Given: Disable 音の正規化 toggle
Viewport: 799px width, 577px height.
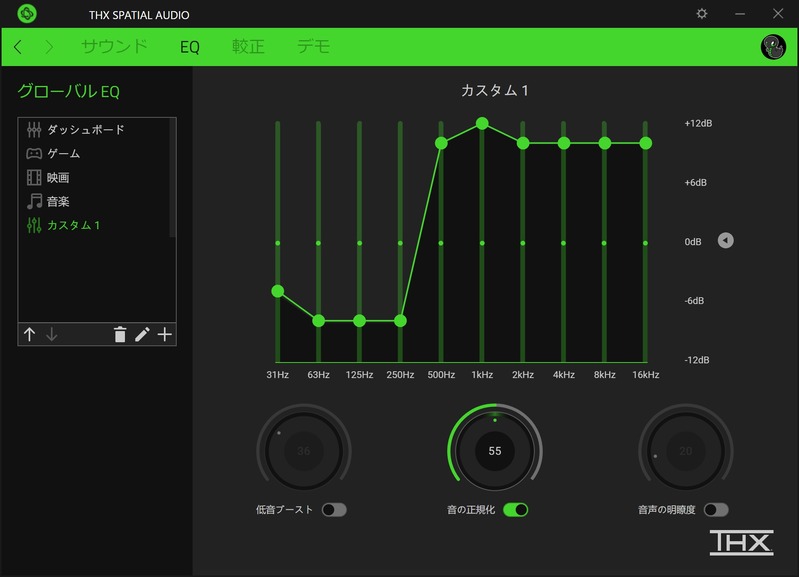Looking at the screenshot, I should coord(516,510).
